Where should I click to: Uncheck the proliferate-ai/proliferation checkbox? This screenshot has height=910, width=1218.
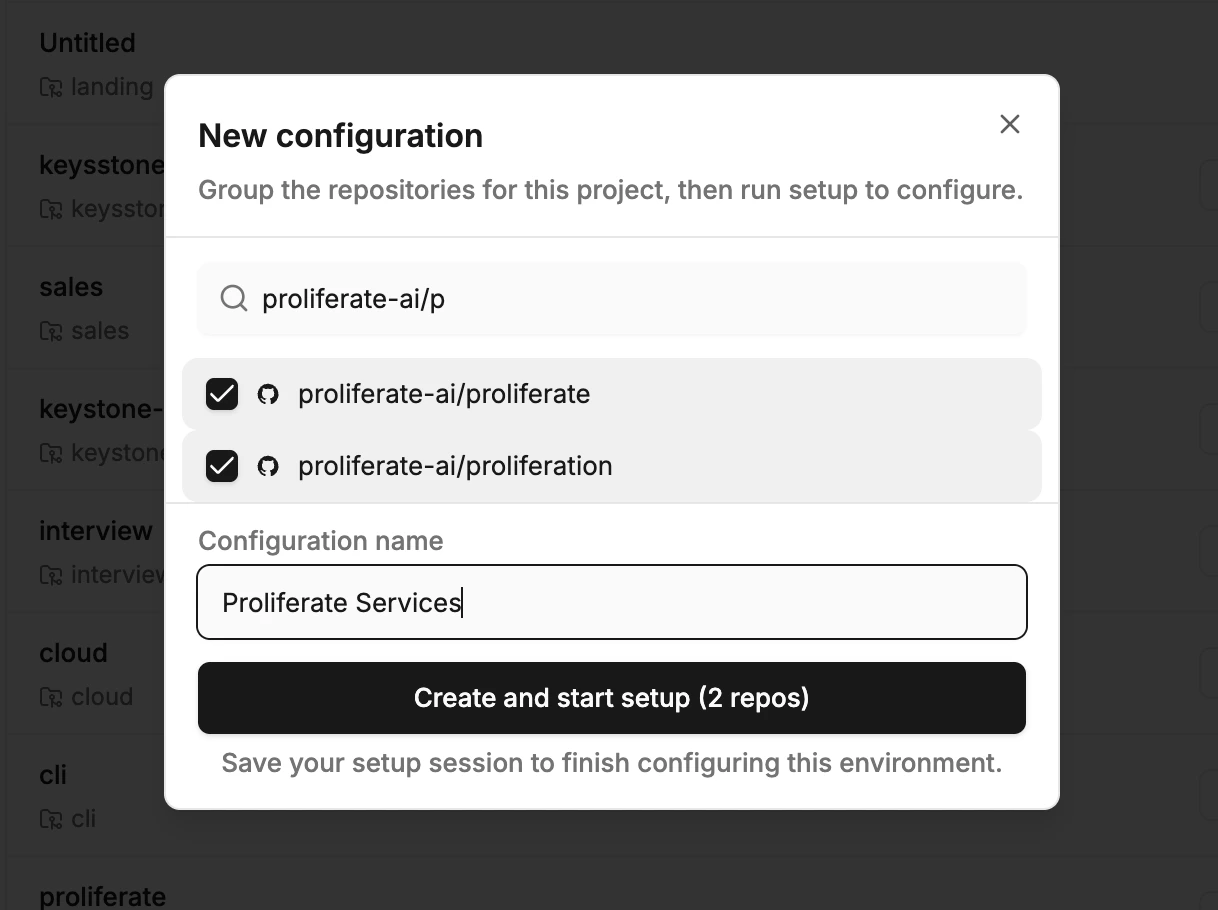(x=221, y=466)
